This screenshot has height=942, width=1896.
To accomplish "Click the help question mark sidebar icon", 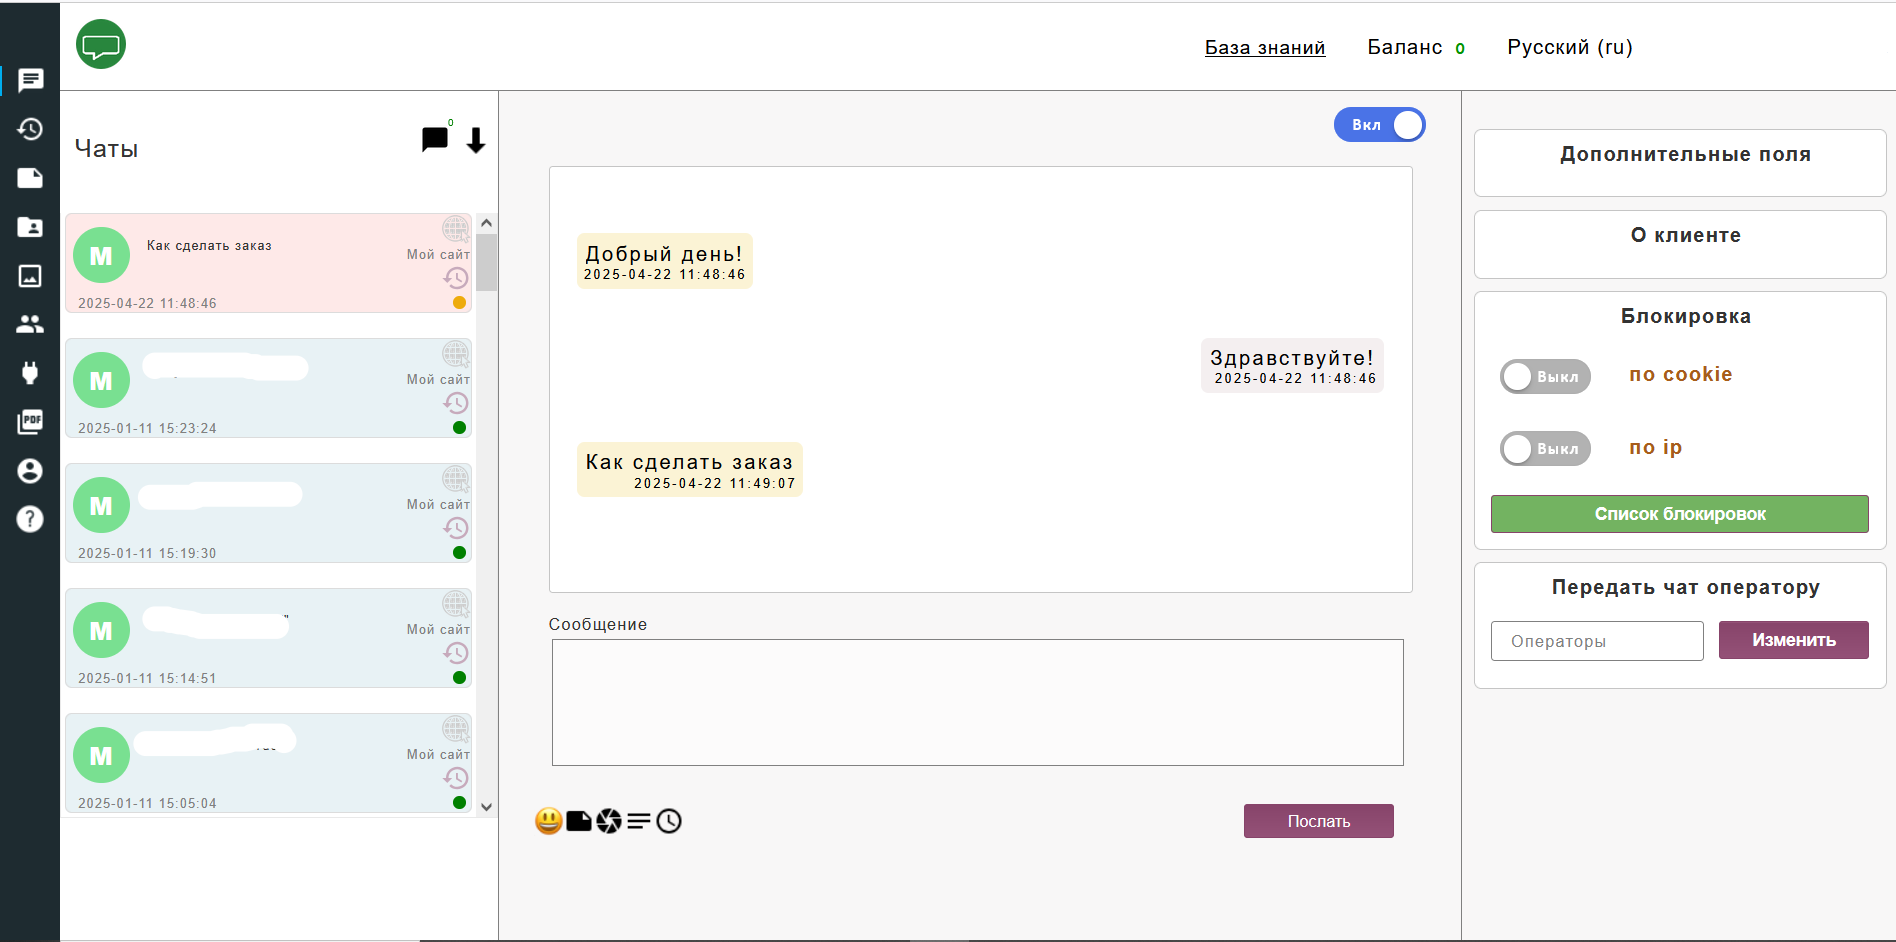I will tap(30, 519).
